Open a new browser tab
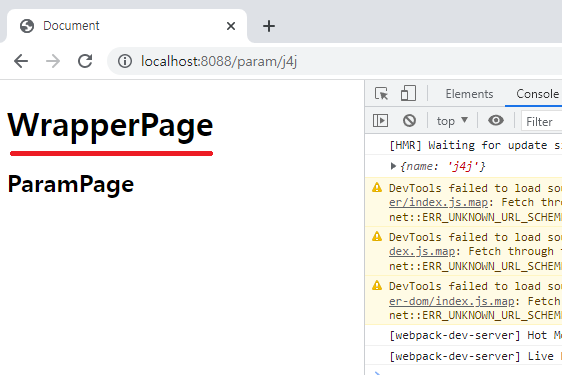This screenshot has height=375, width=565. coord(269,26)
